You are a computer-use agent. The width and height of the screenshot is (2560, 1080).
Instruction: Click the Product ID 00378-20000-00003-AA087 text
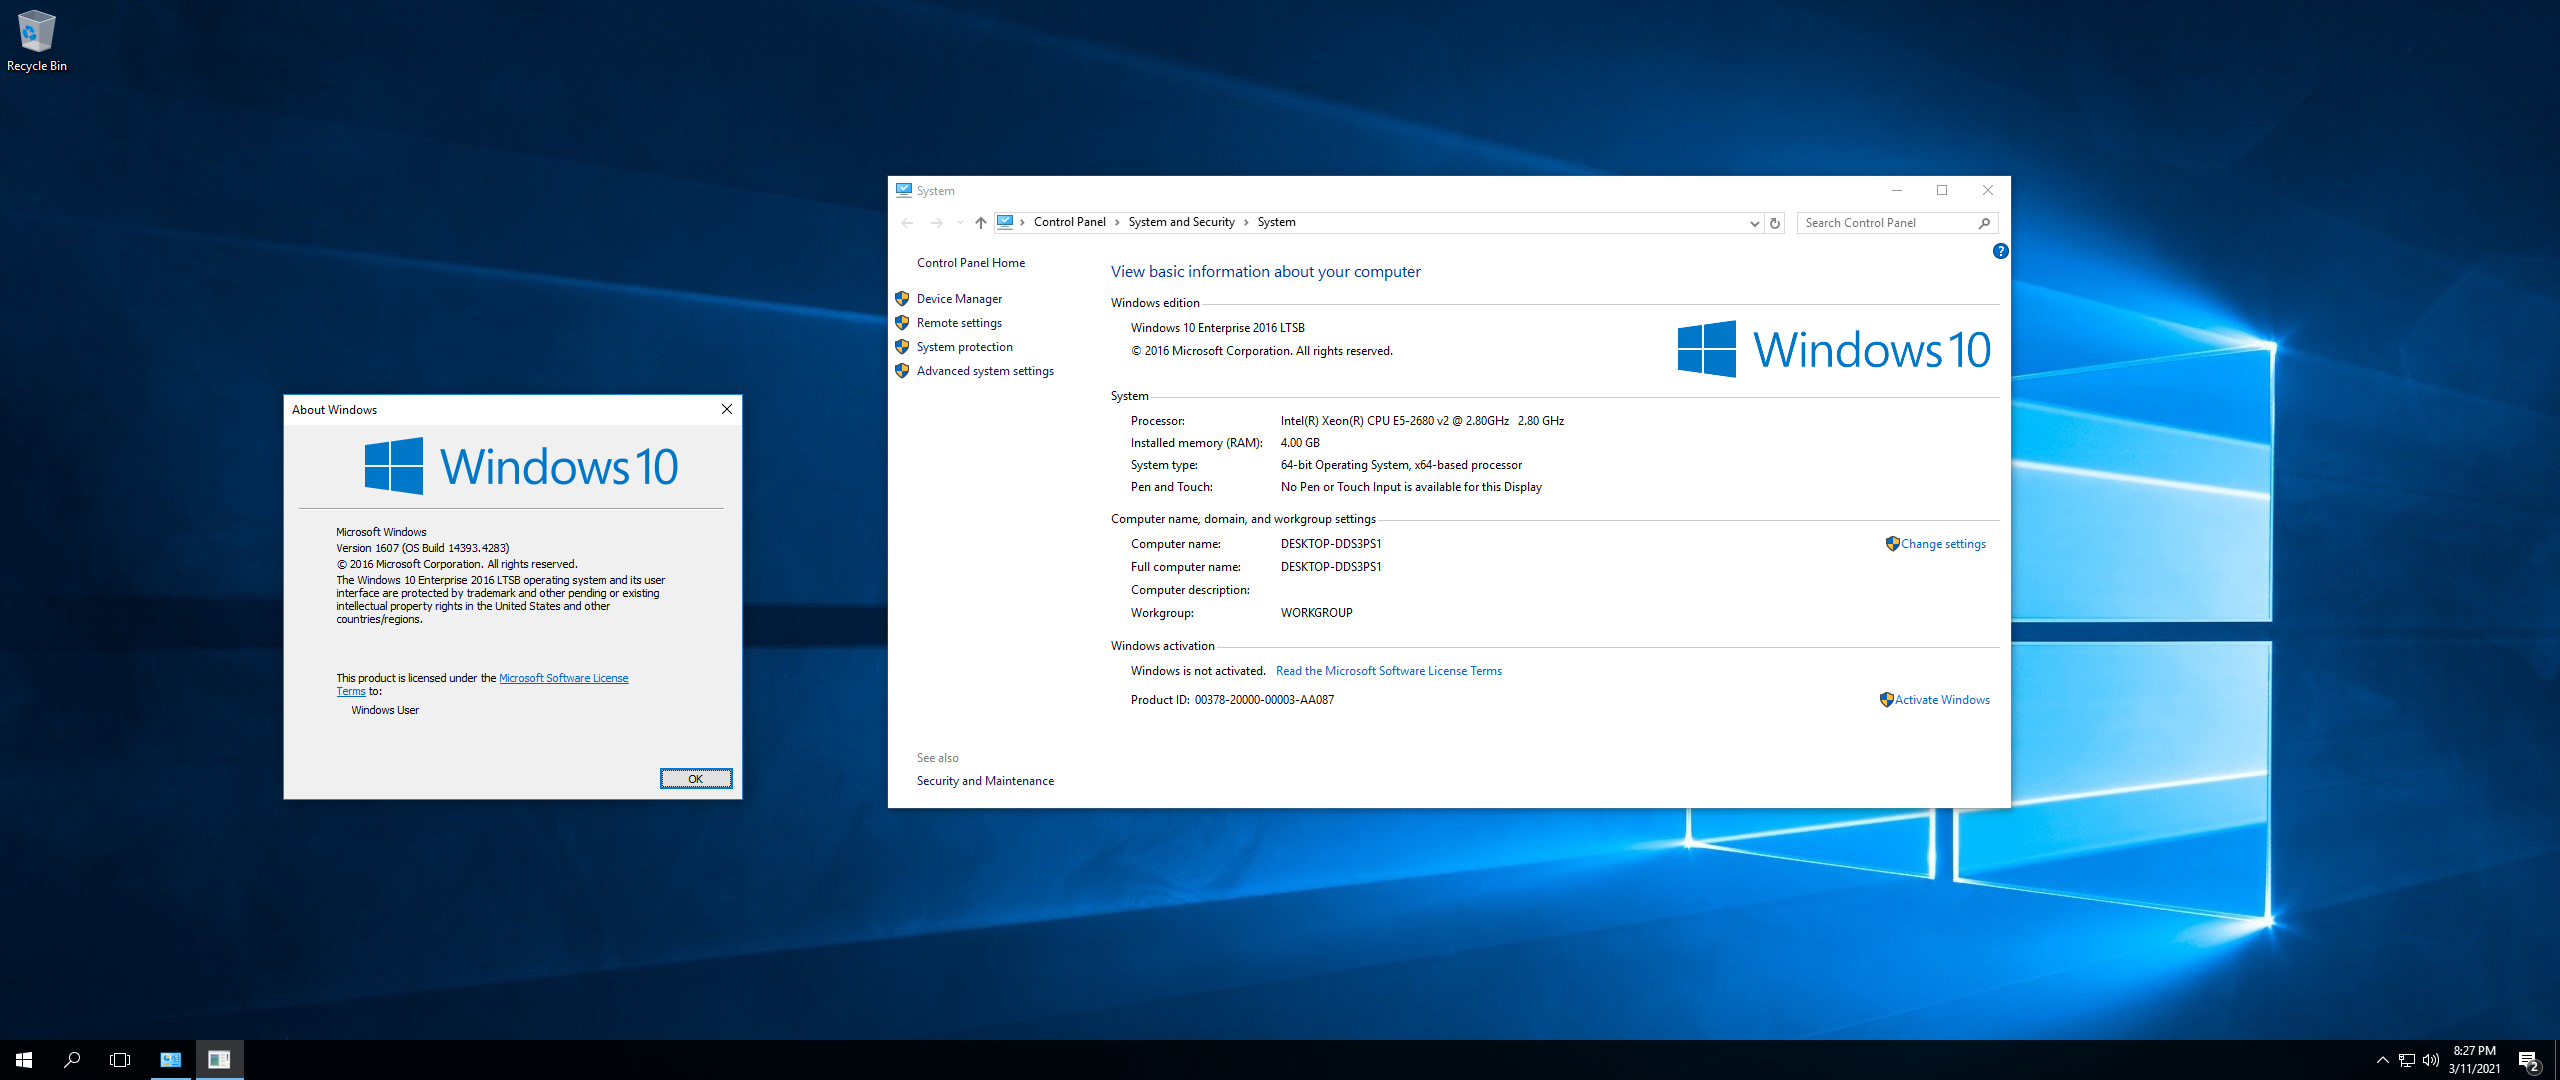1264,700
